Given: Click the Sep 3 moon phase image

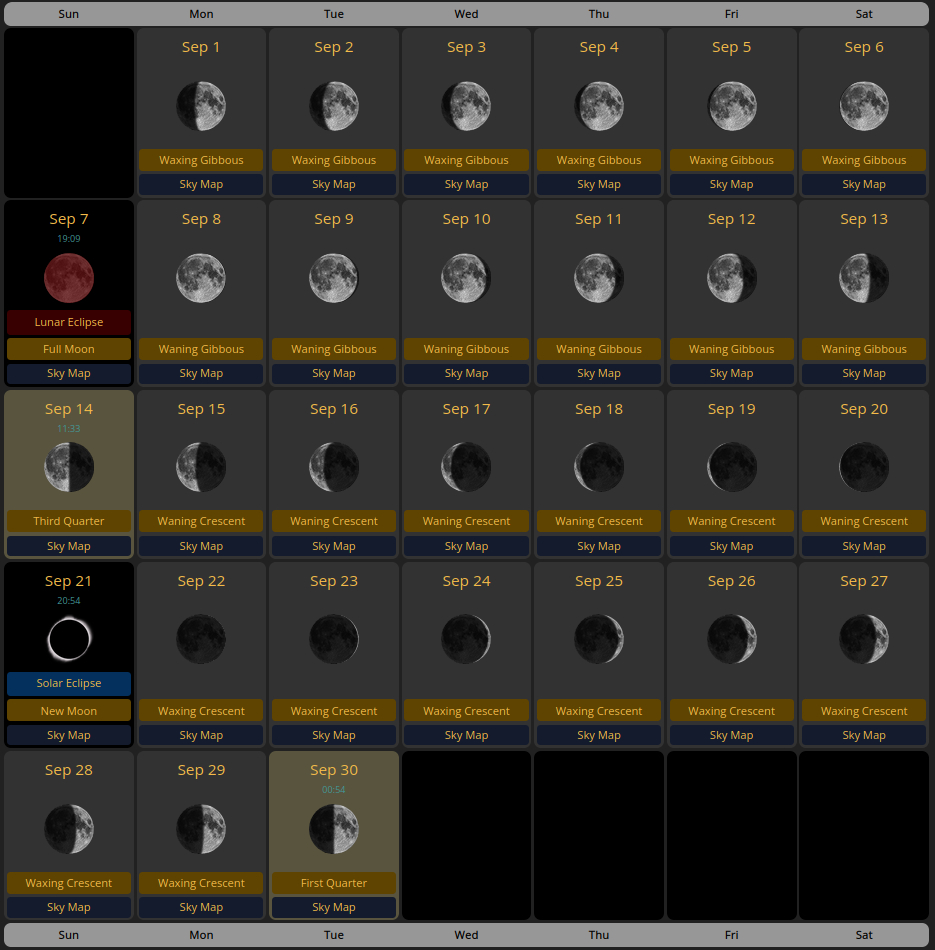Looking at the screenshot, I should [x=466, y=106].
